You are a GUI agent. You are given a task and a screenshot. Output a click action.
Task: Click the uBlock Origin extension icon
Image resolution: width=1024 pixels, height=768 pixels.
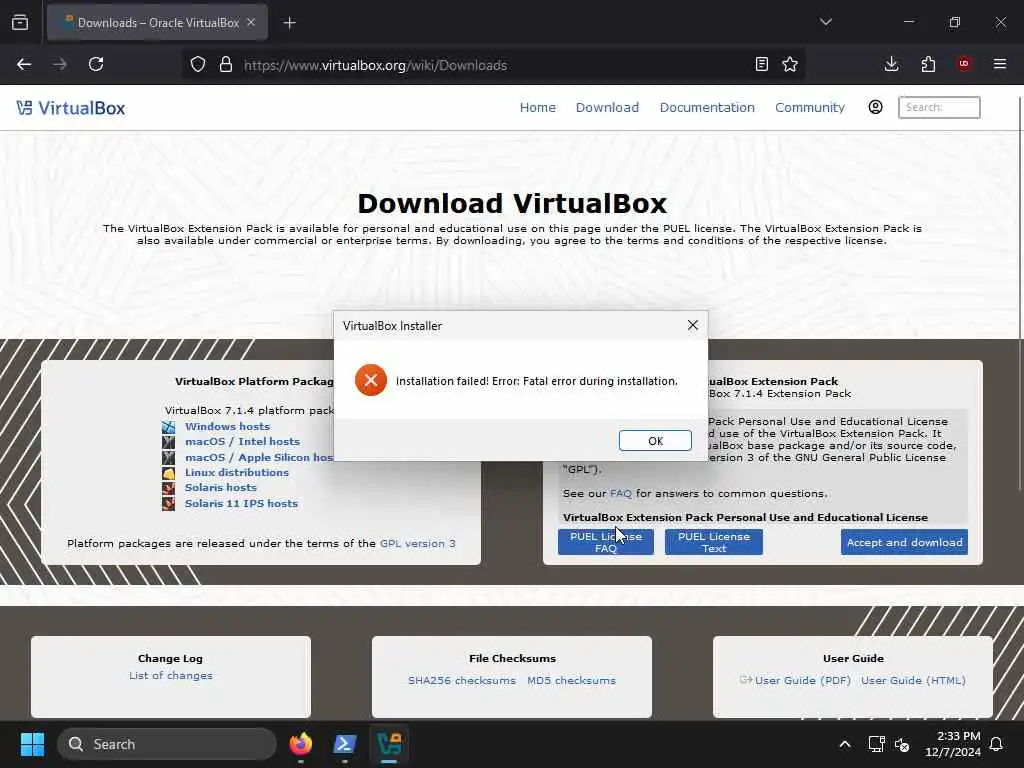(964, 64)
